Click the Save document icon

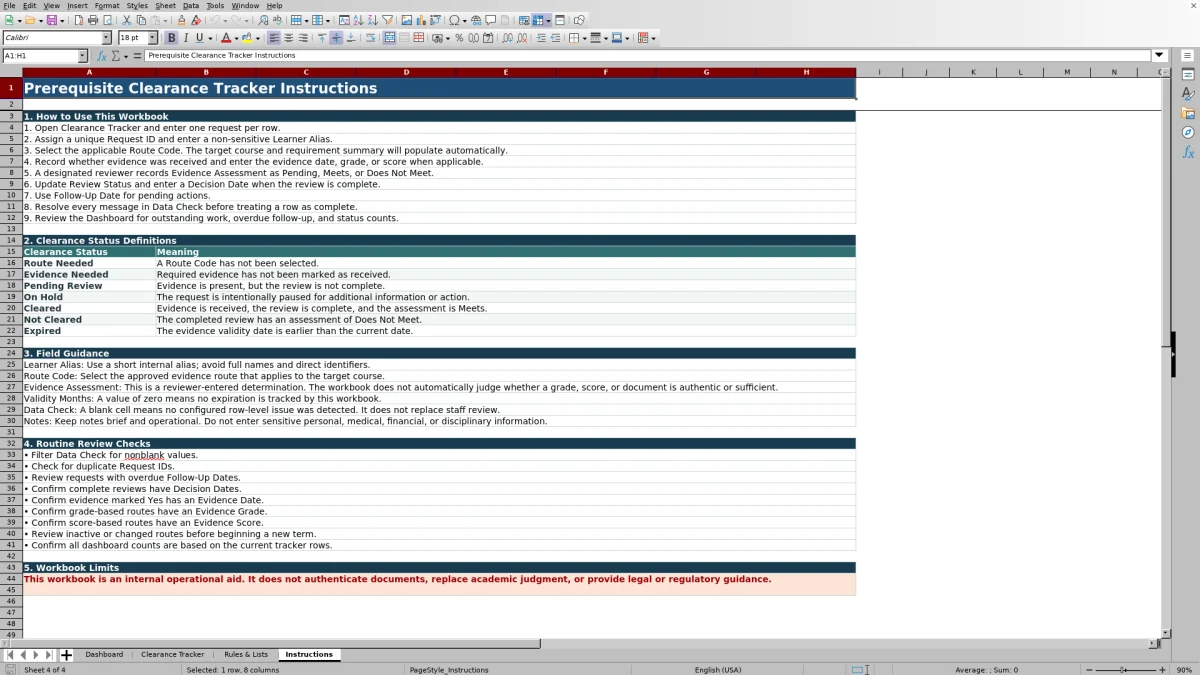point(51,20)
